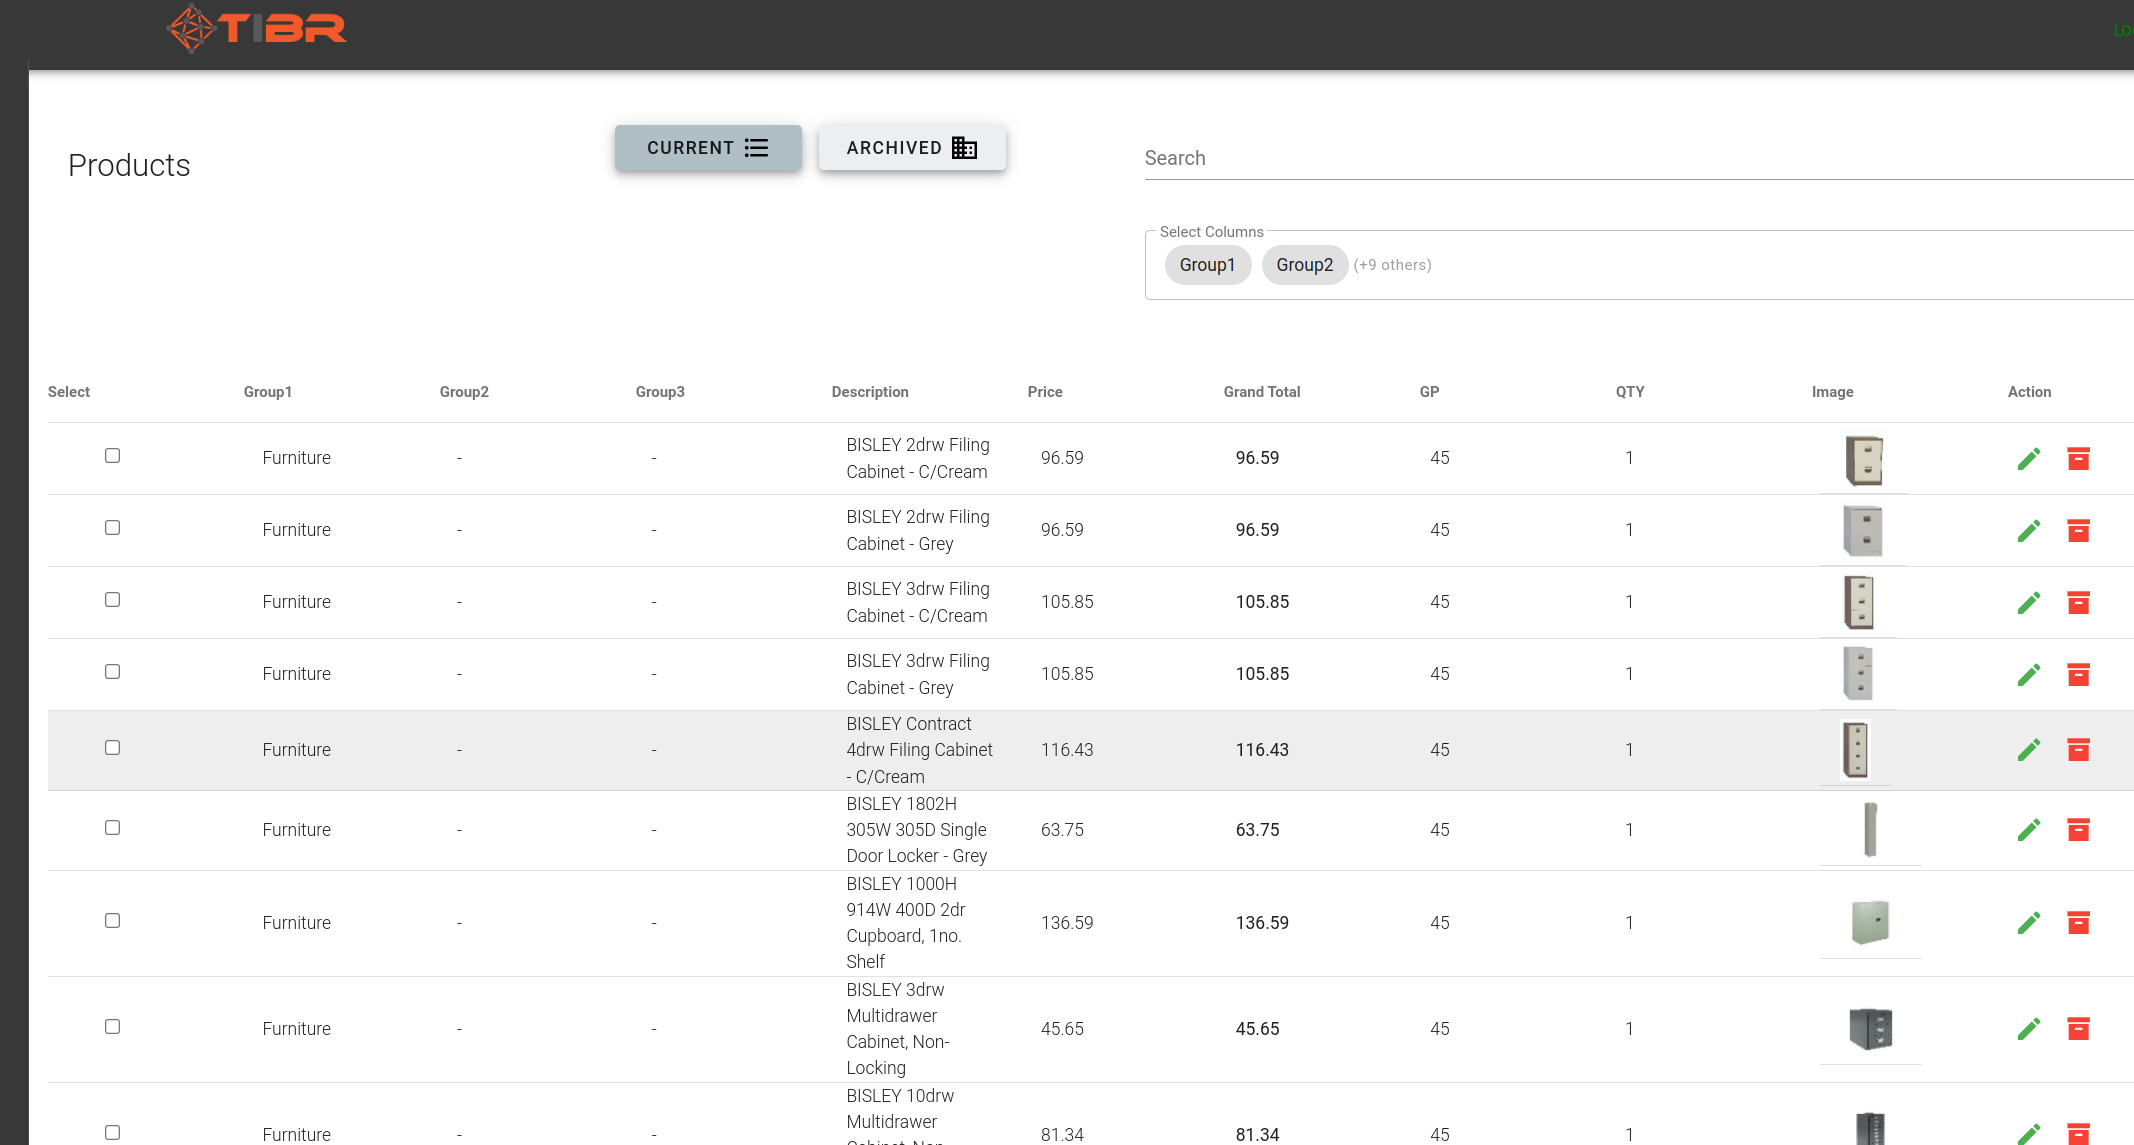Sort by Grand Total column header
Screen dimensions: 2134x1145
[x=1262, y=392]
